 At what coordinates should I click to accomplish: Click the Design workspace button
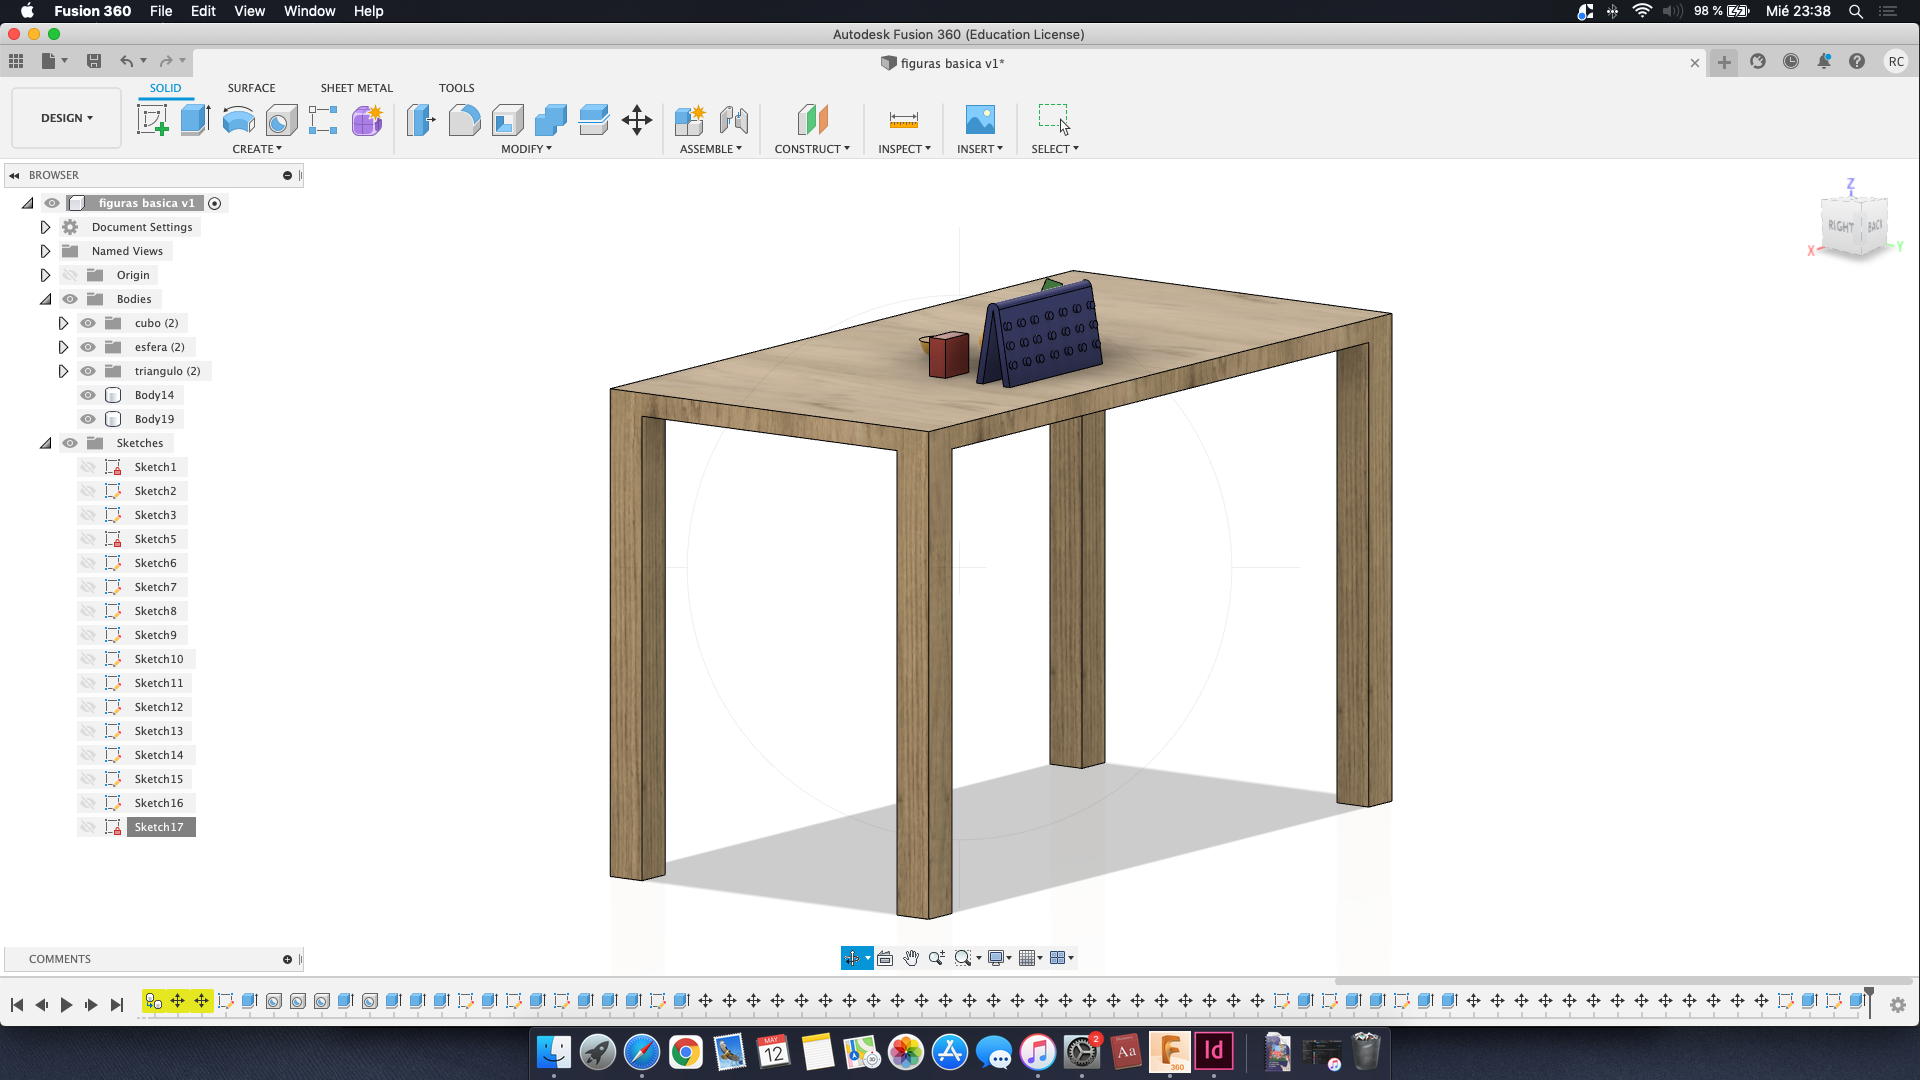coord(66,117)
